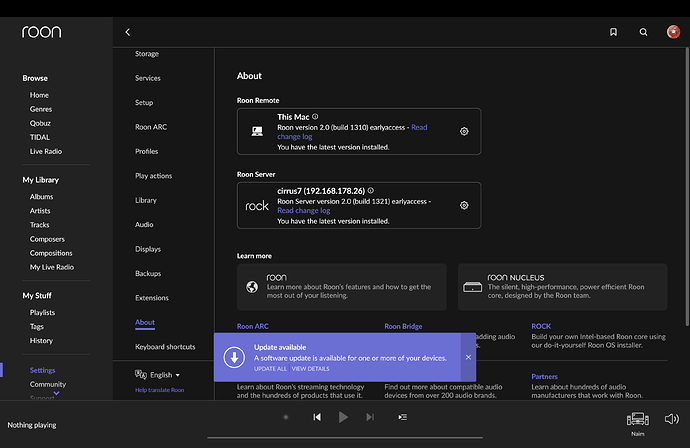Open the ROCK link

coord(541,326)
